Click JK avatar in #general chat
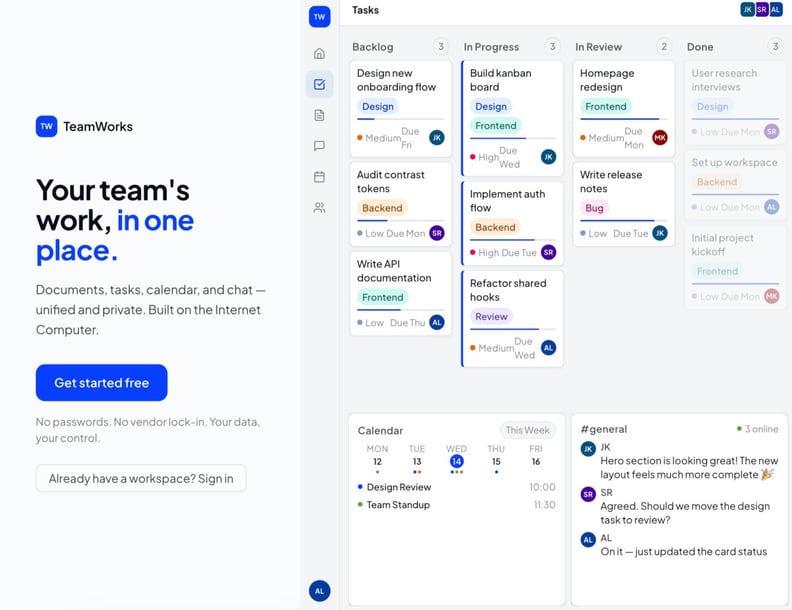Screen dimensions: 792x610 coord(588,448)
